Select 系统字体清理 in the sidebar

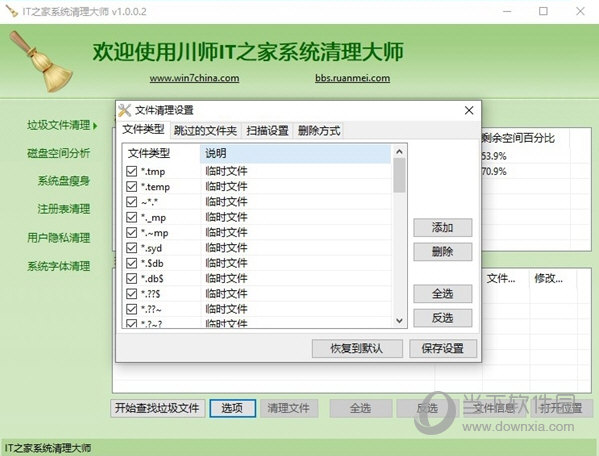(x=58, y=266)
